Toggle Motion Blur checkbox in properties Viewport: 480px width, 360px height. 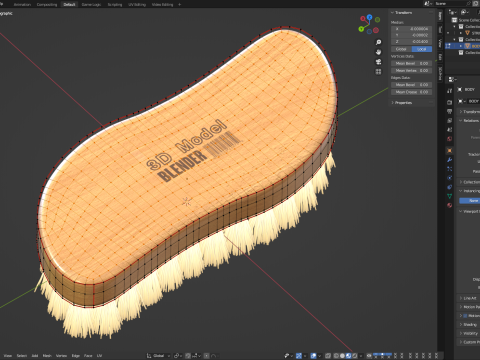point(465,315)
